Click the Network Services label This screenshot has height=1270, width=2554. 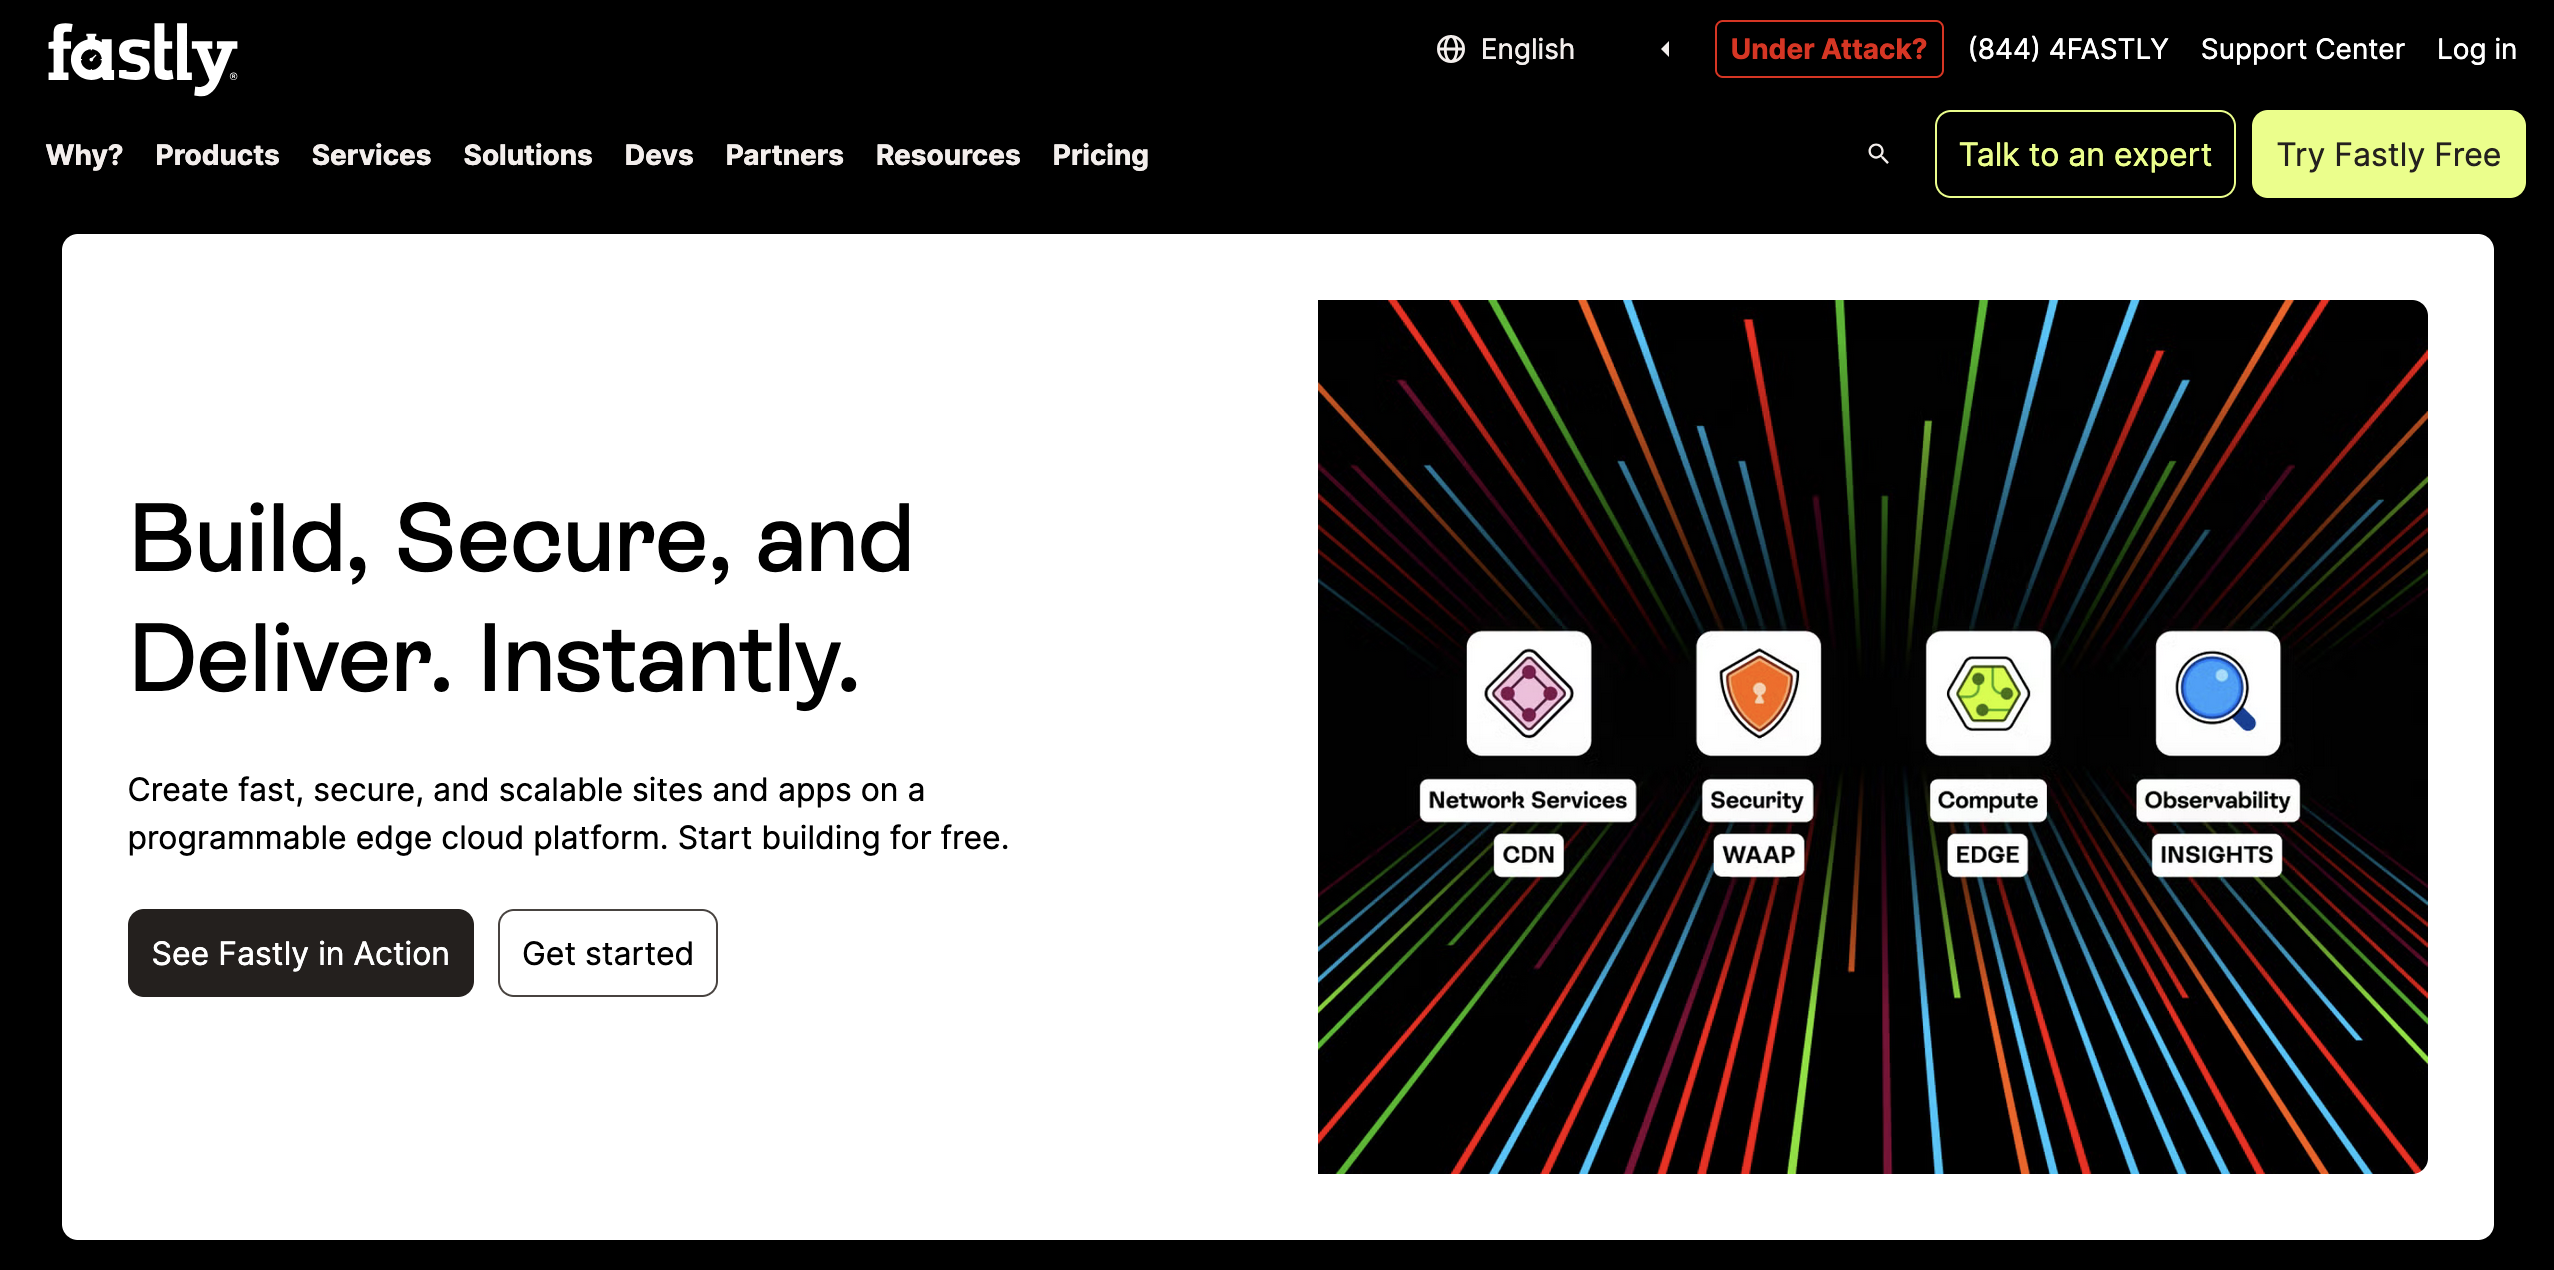point(1527,800)
